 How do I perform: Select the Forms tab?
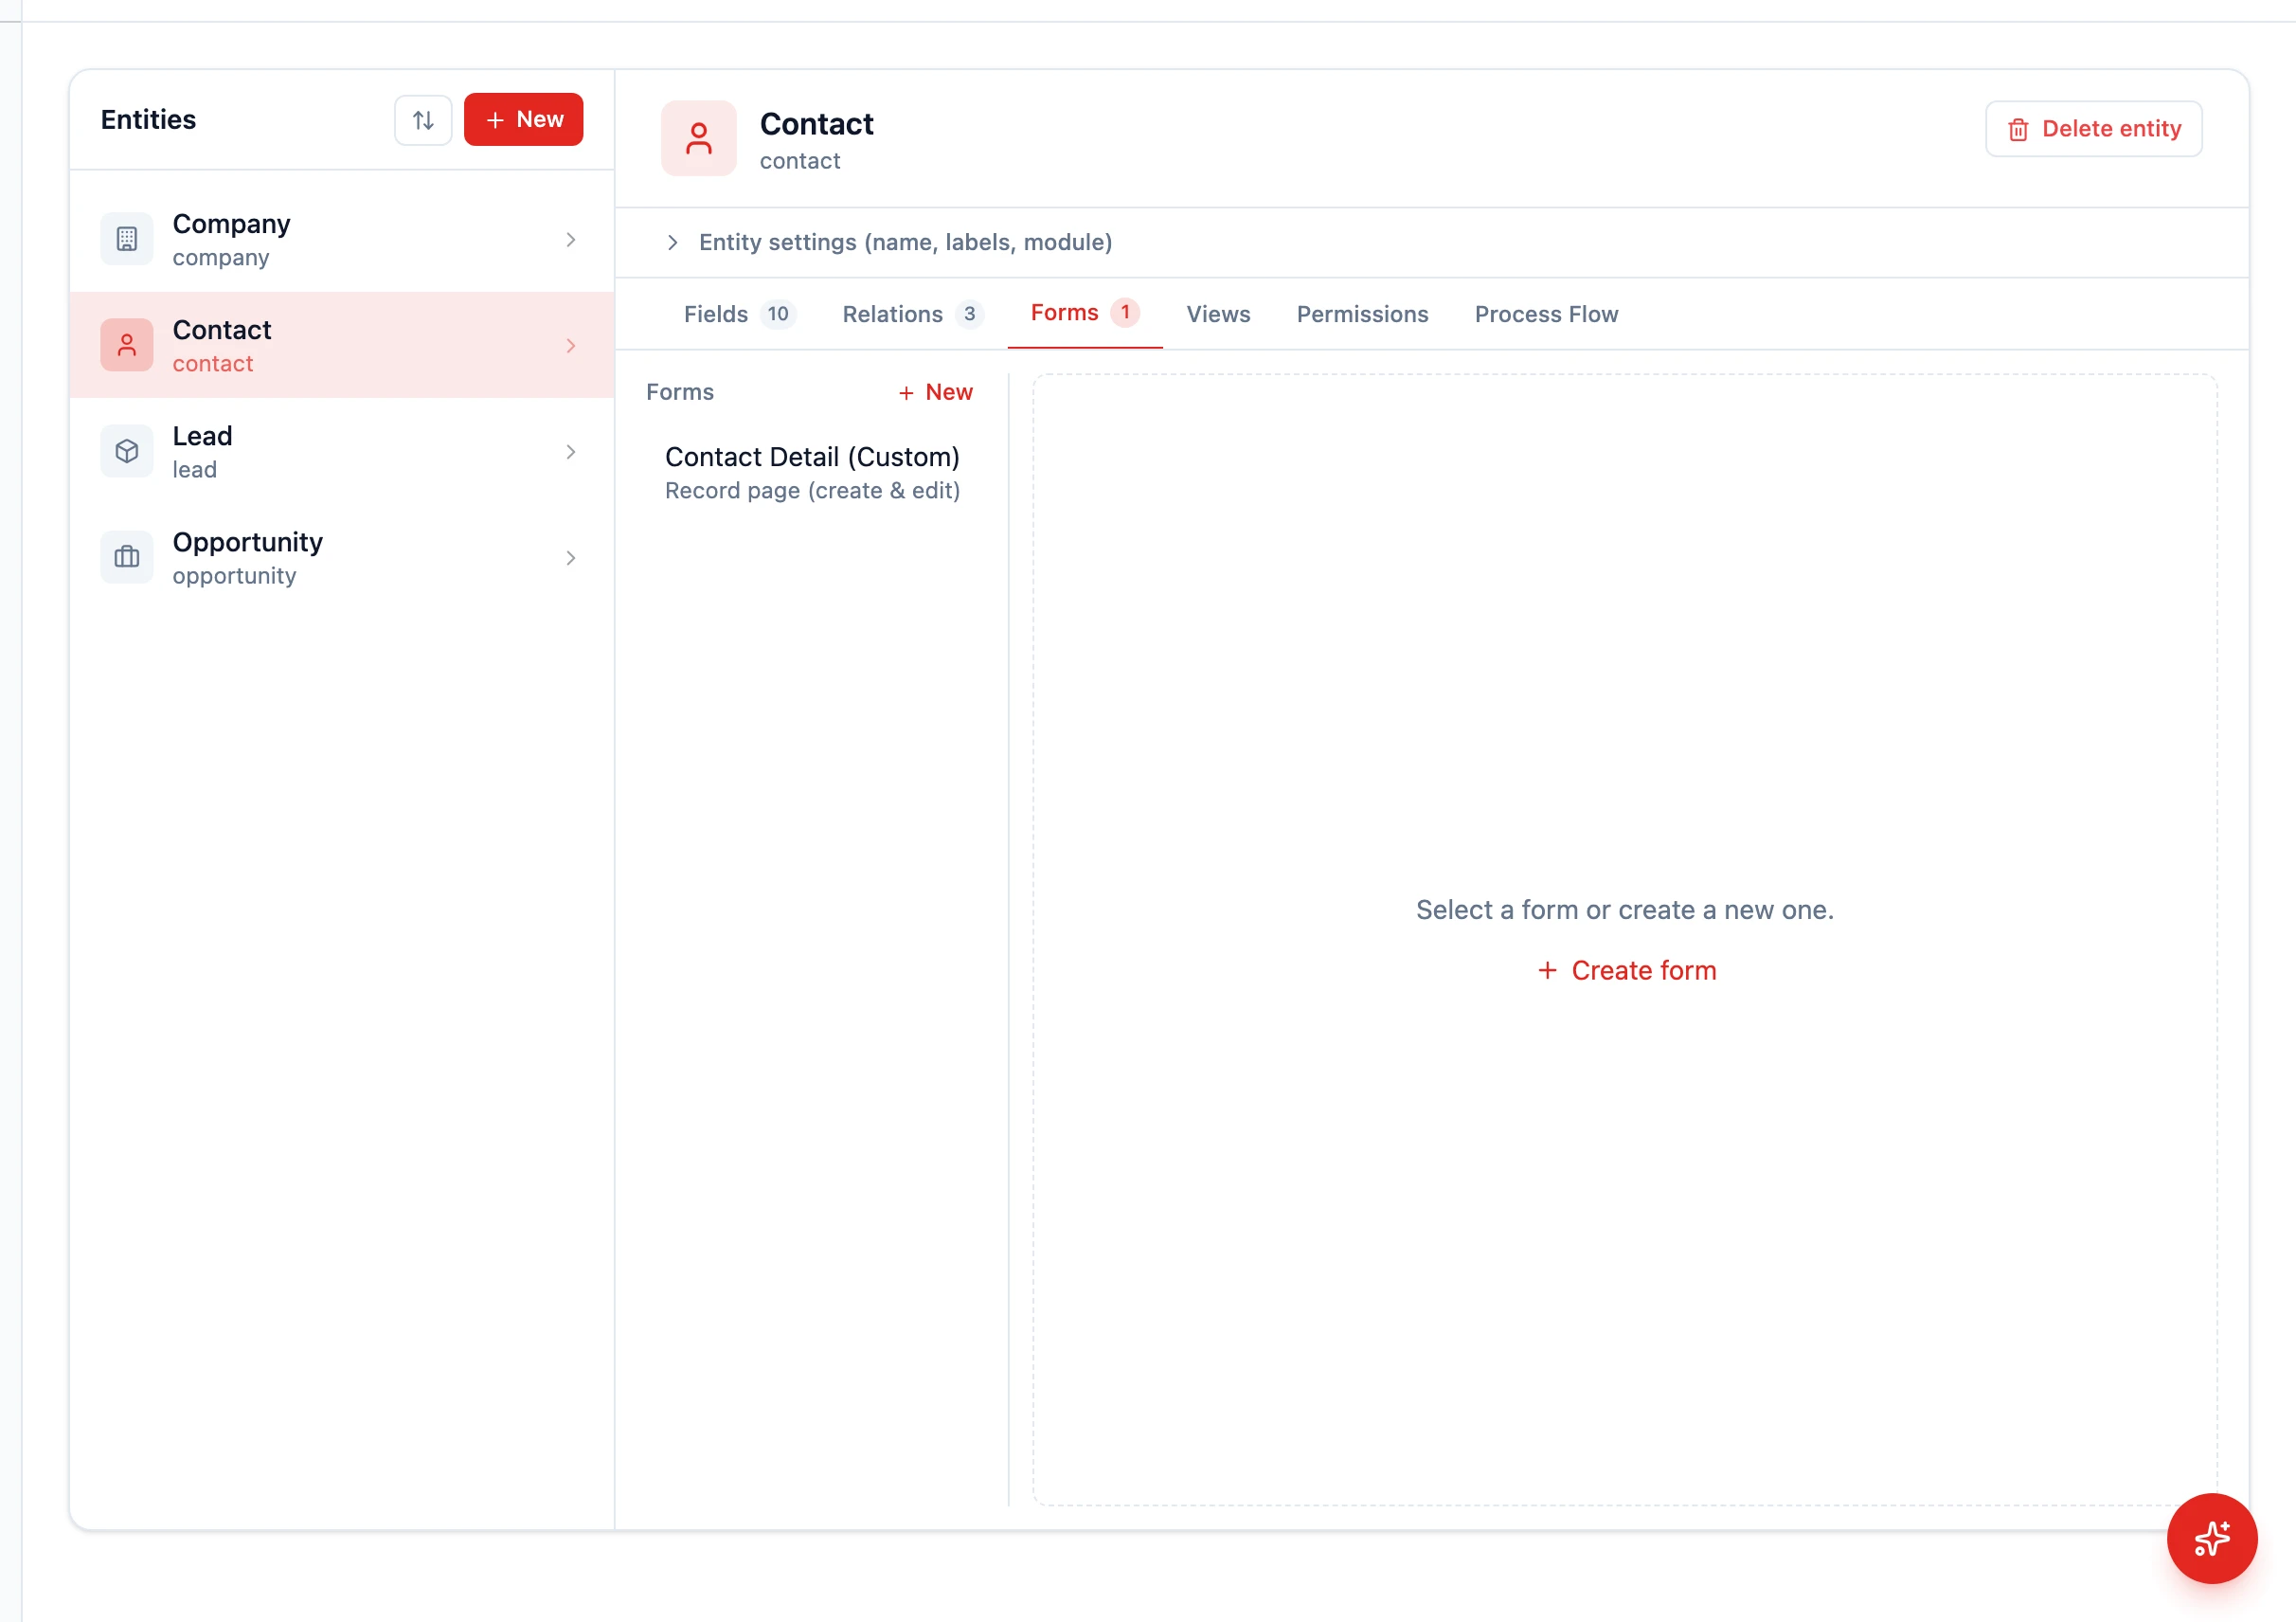point(1085,313)
